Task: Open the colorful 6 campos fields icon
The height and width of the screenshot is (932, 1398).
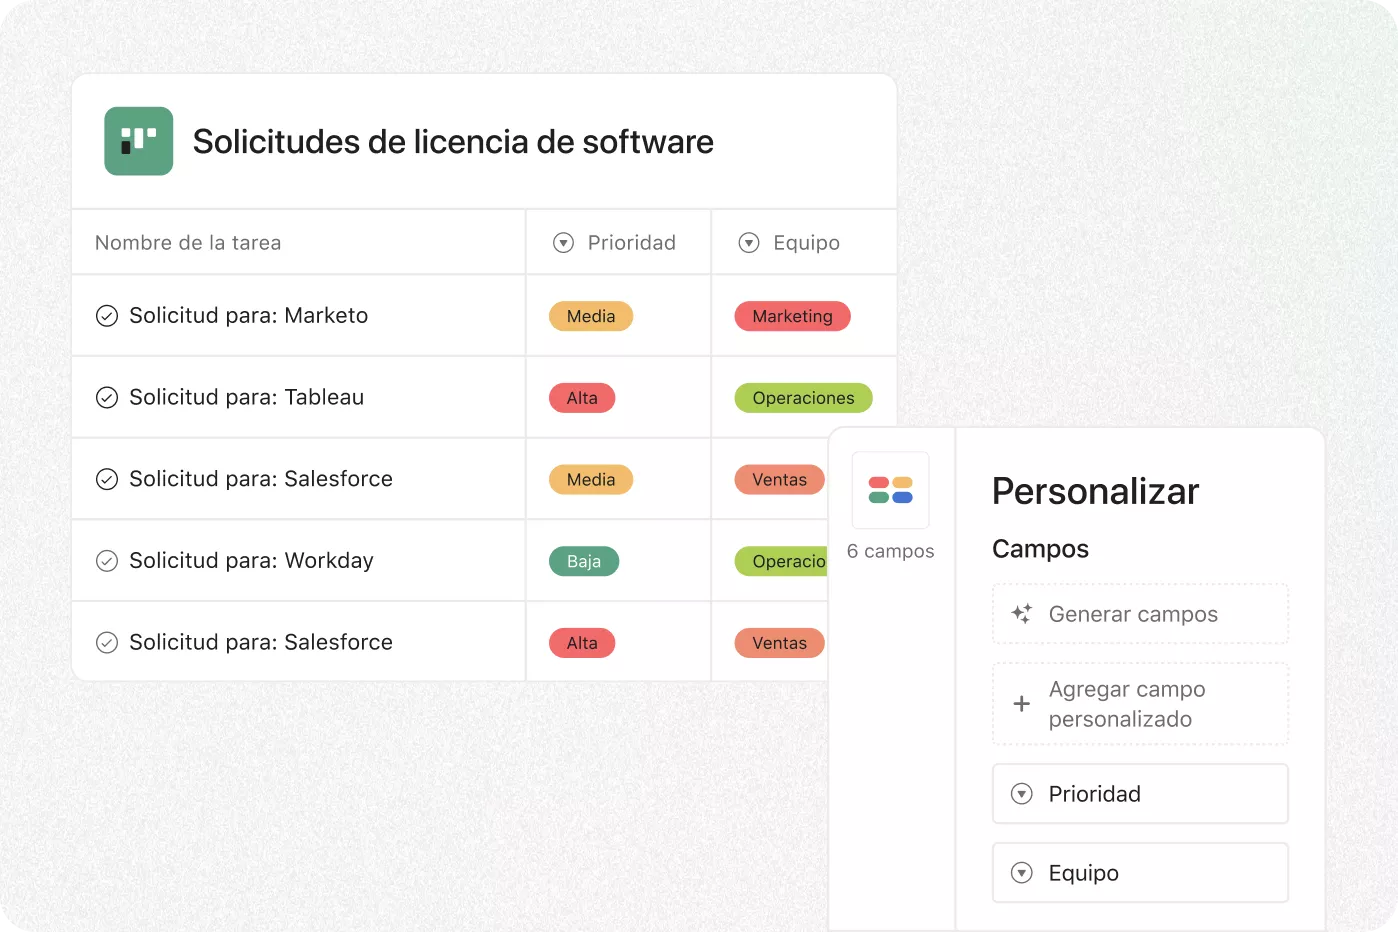Action: click(891, 490)
